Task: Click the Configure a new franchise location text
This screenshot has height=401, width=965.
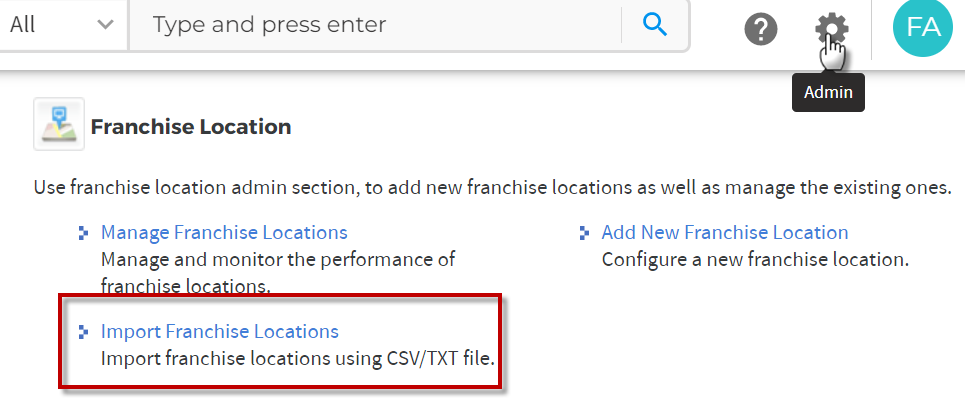Action: [x=755, y=260]
